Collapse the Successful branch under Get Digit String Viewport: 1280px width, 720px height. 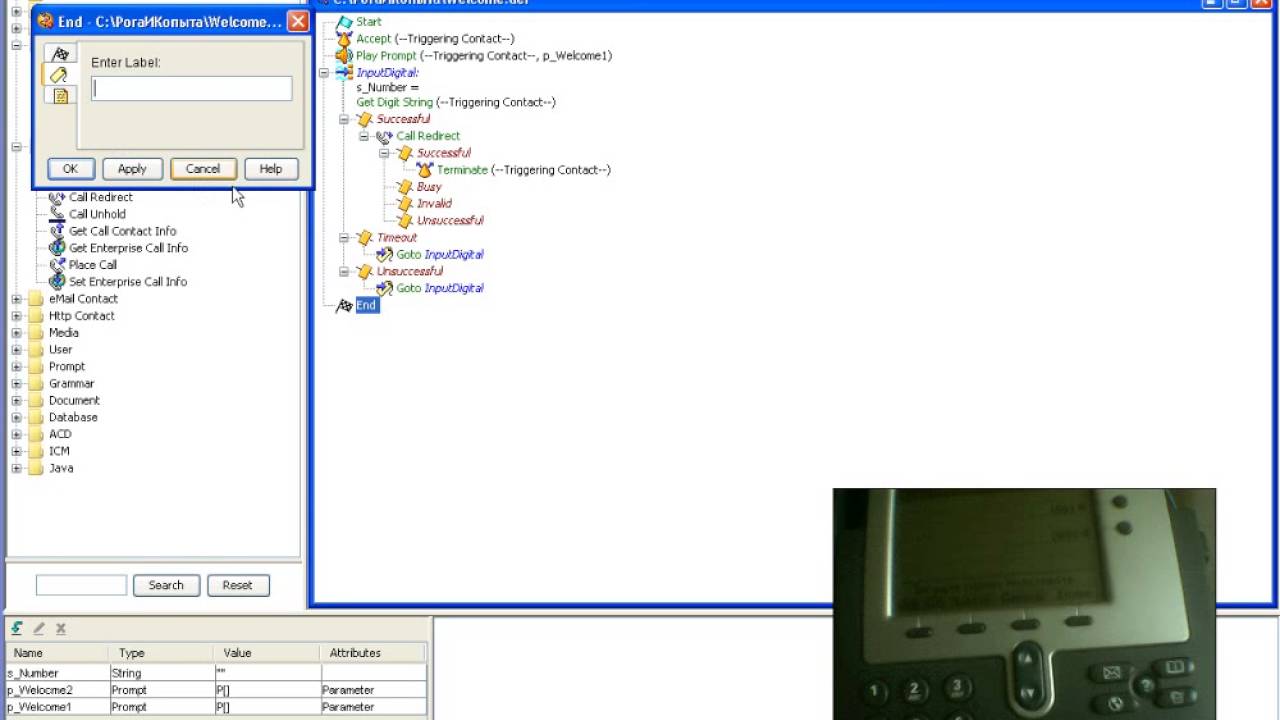click(344, 119)
